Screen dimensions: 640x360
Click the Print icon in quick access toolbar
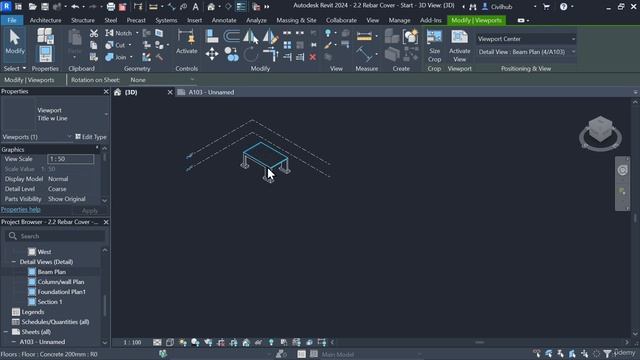111,7
